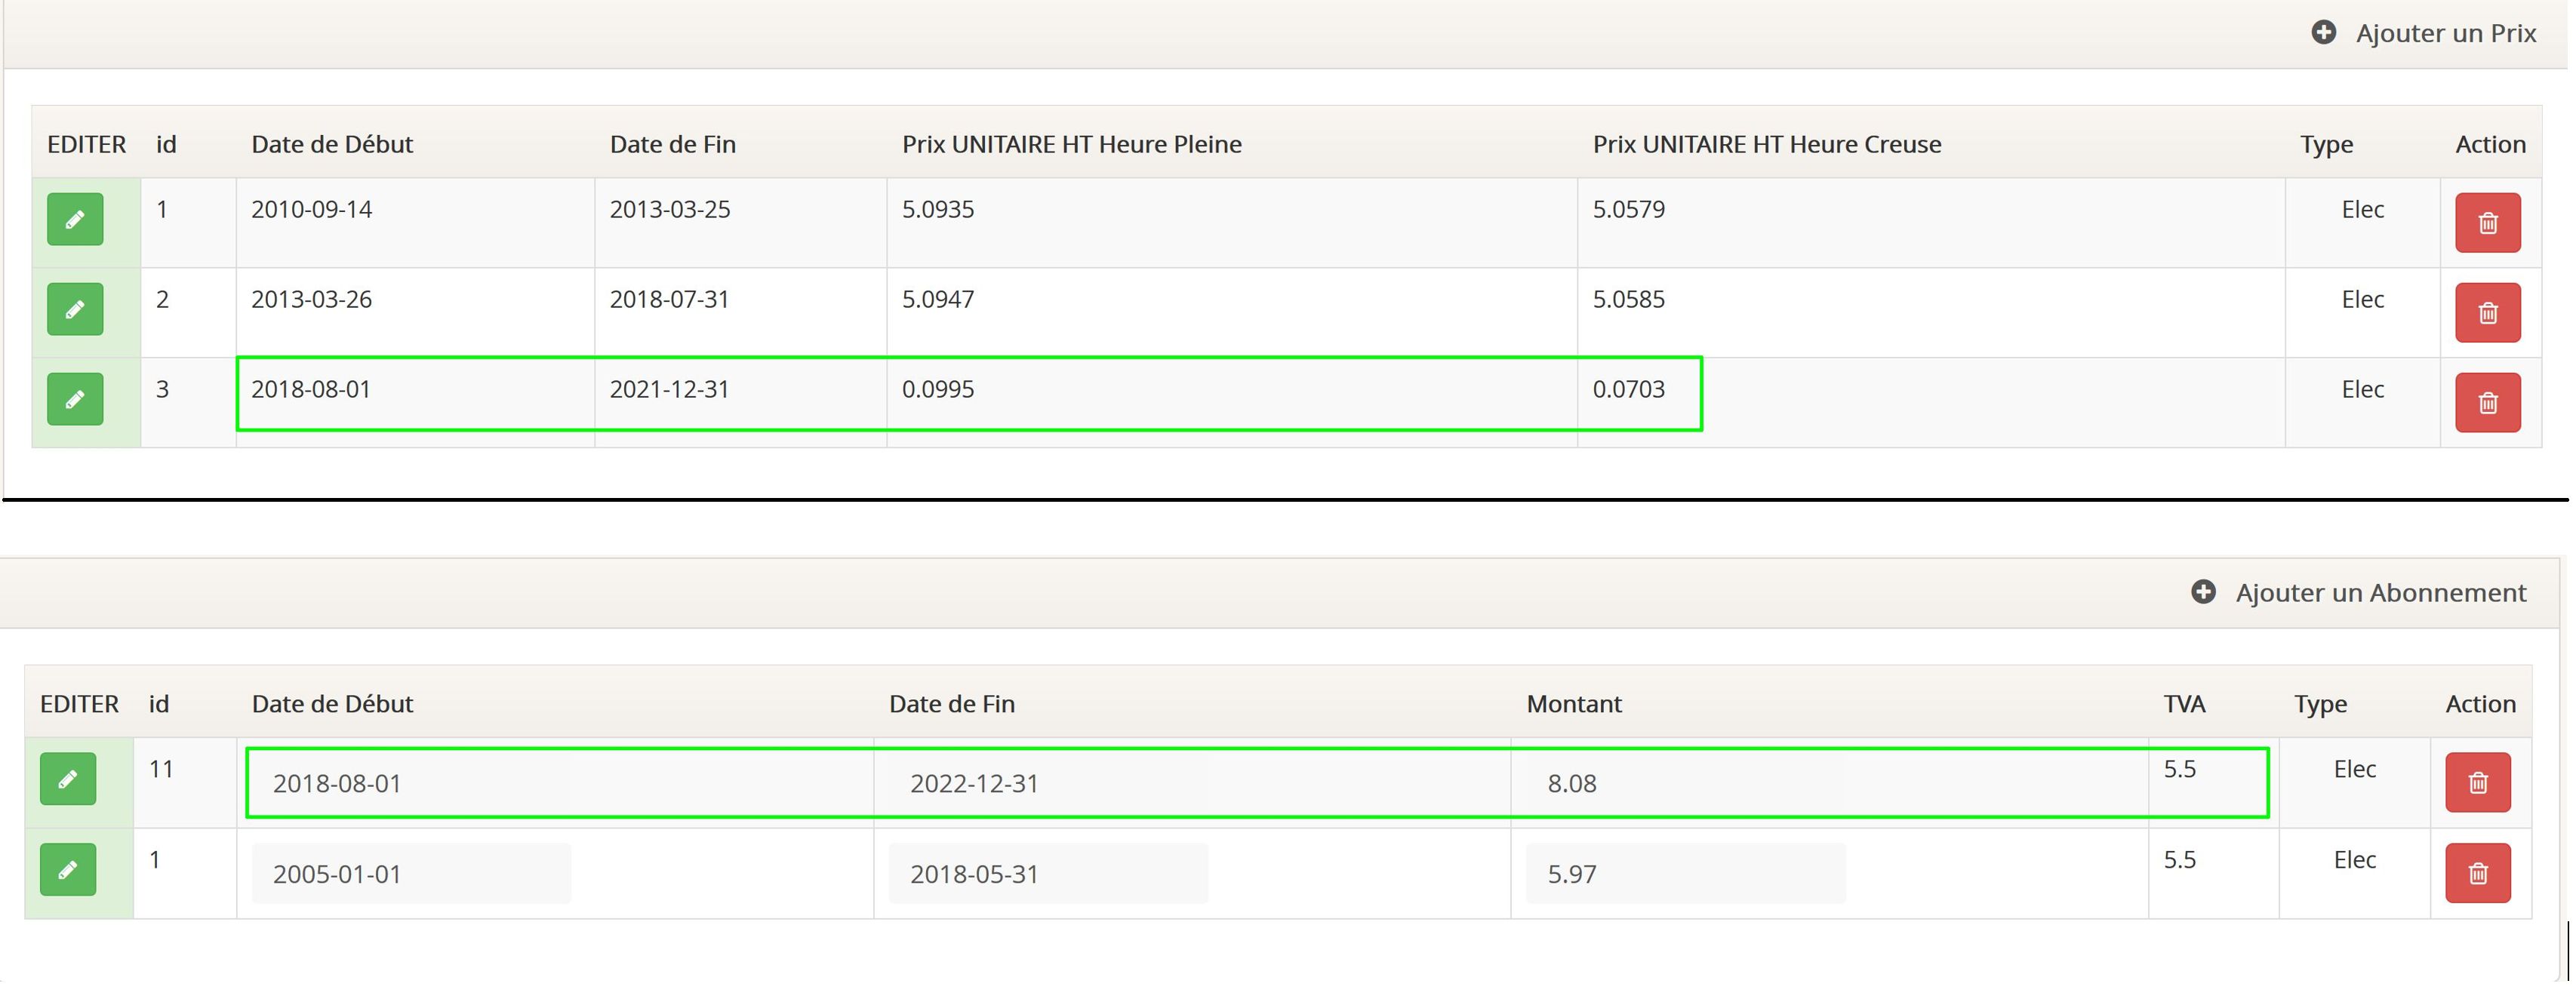Select the price start date 2010-09-14
The image size is (2576, 999).
point(311,209)
